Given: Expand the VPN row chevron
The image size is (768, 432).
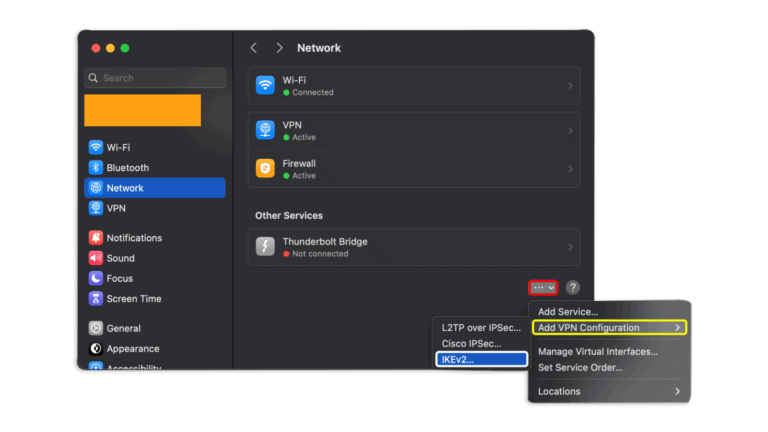Looking at the screenshot, I should (570, 131).
